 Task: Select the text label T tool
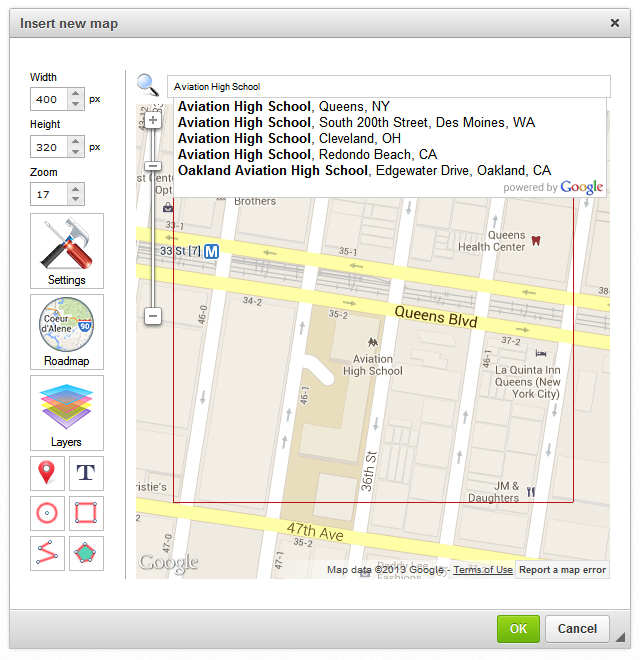coord(86,473)
